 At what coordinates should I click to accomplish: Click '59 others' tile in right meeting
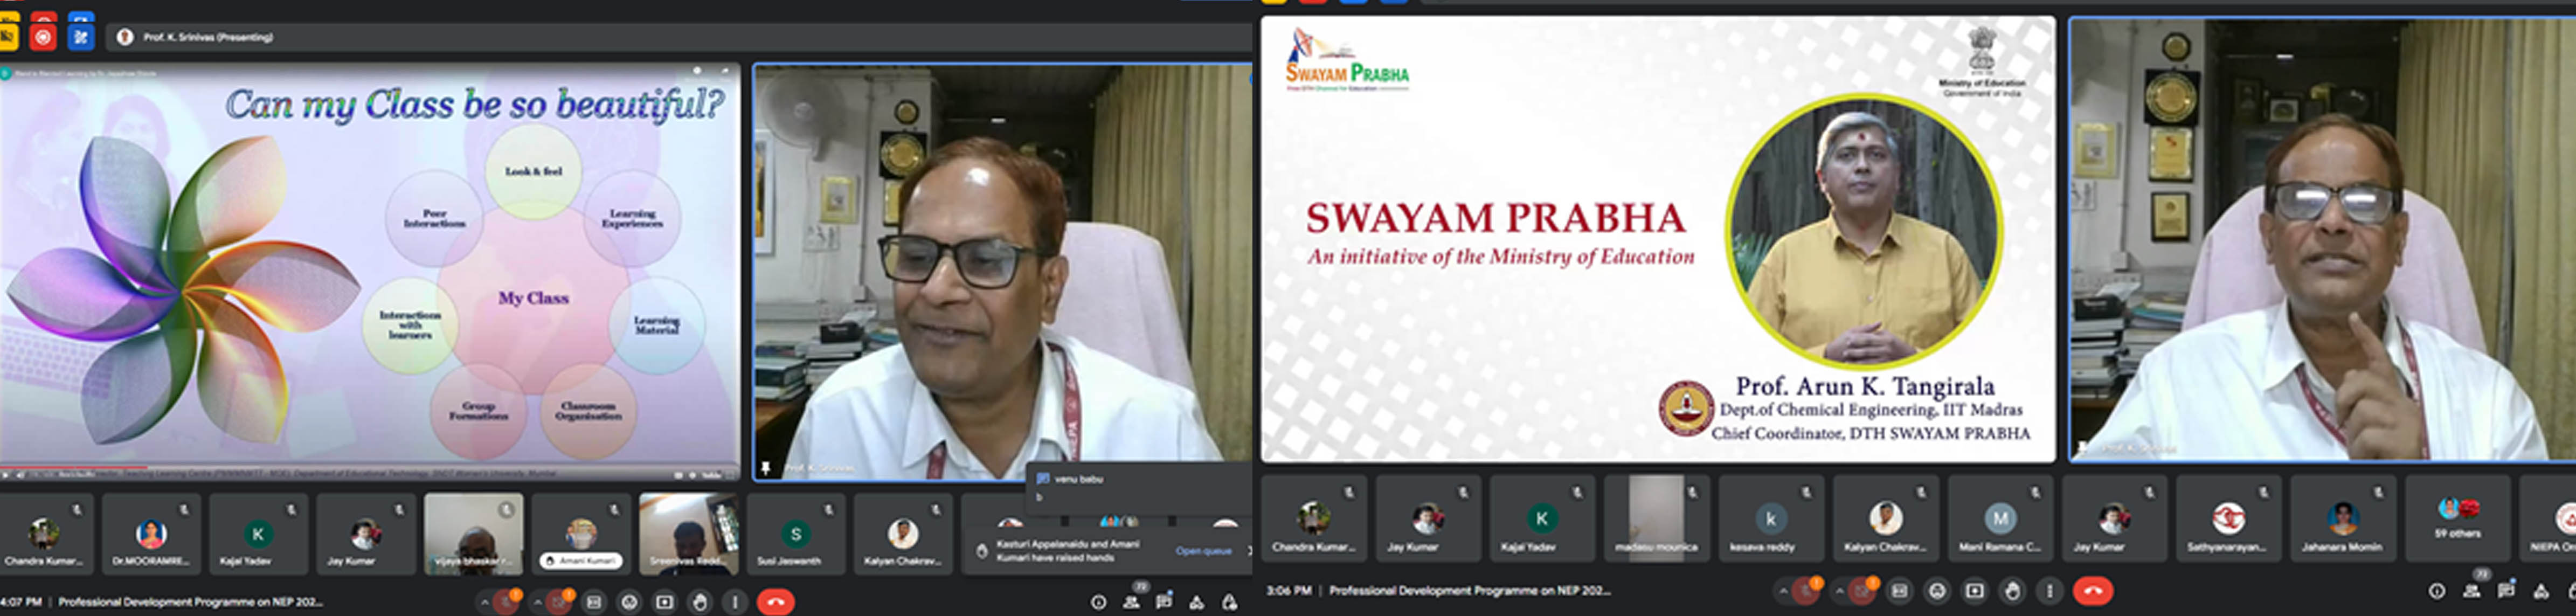[x=2457, y=518]
